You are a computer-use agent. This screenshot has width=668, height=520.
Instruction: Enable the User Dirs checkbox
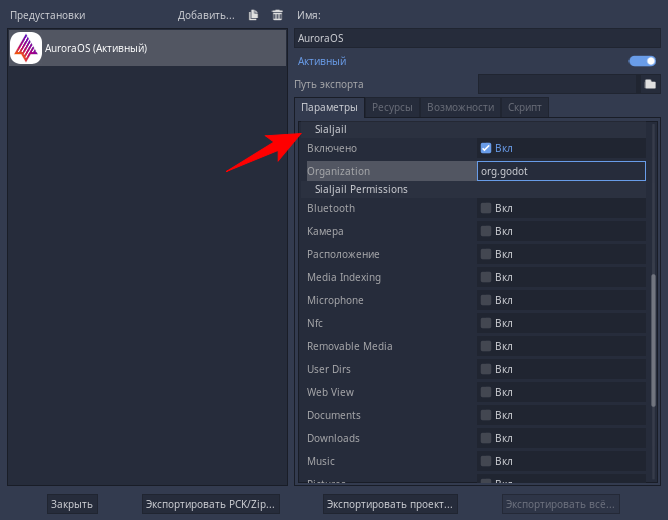click(486, 369)
